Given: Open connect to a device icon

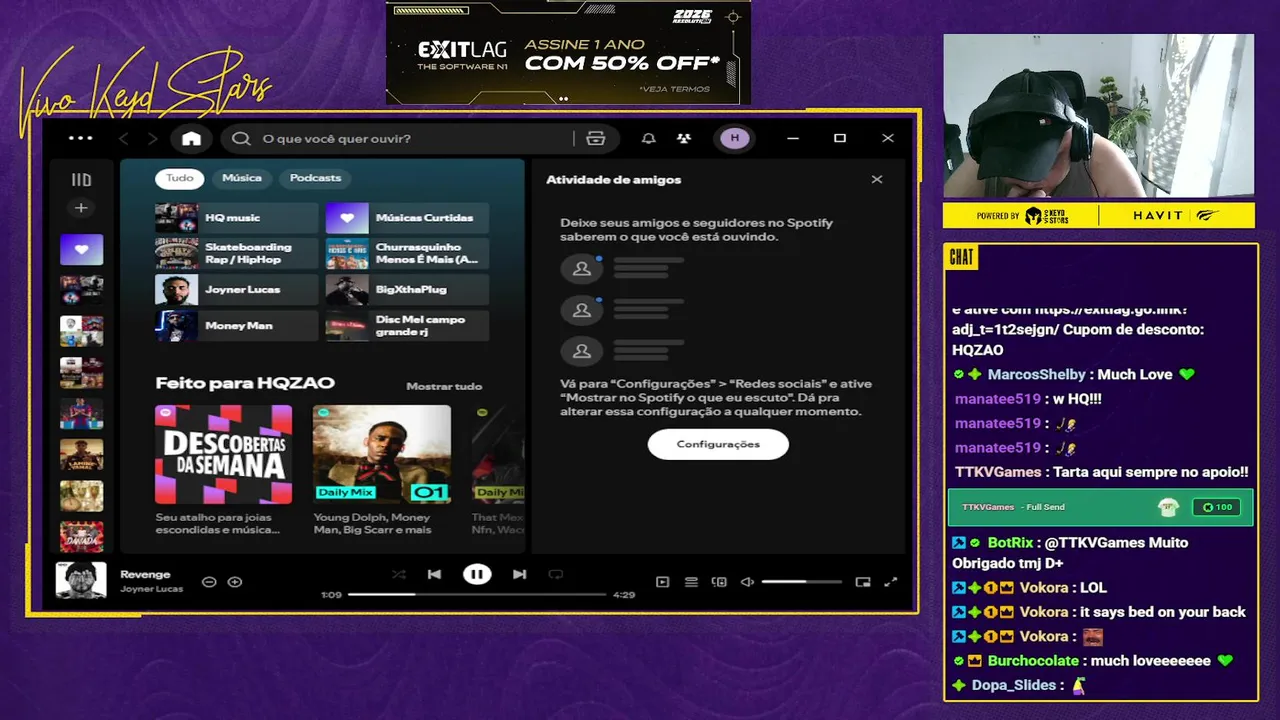Looking at the screenshot, I should (x=719, y=582).
